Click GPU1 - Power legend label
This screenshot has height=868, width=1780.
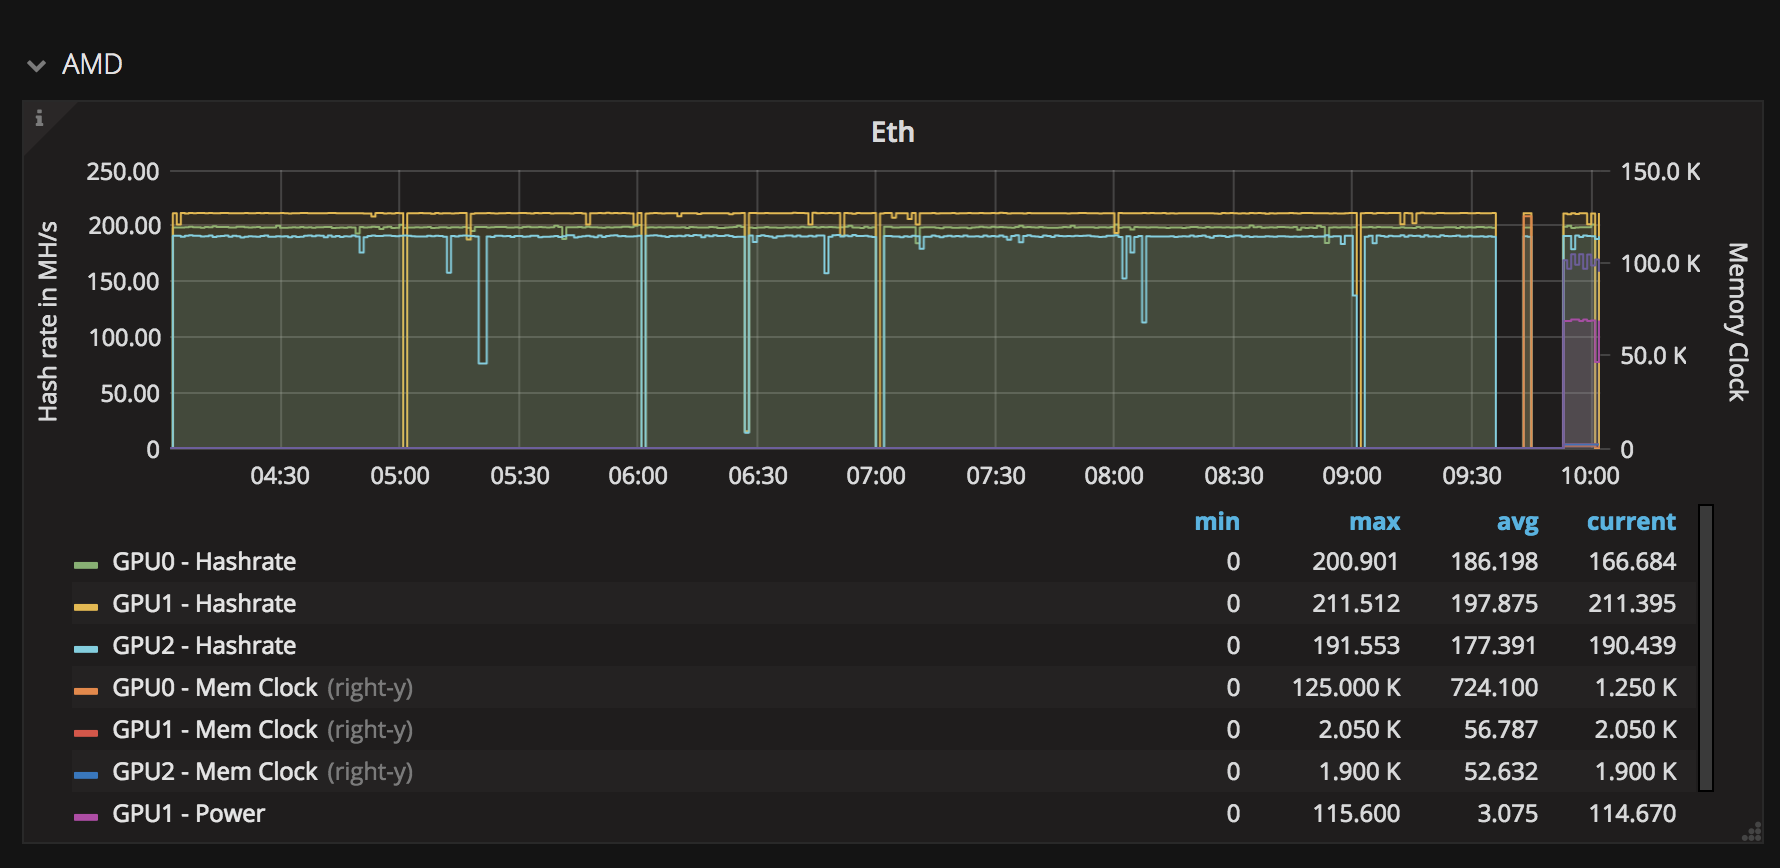point(188,814)
